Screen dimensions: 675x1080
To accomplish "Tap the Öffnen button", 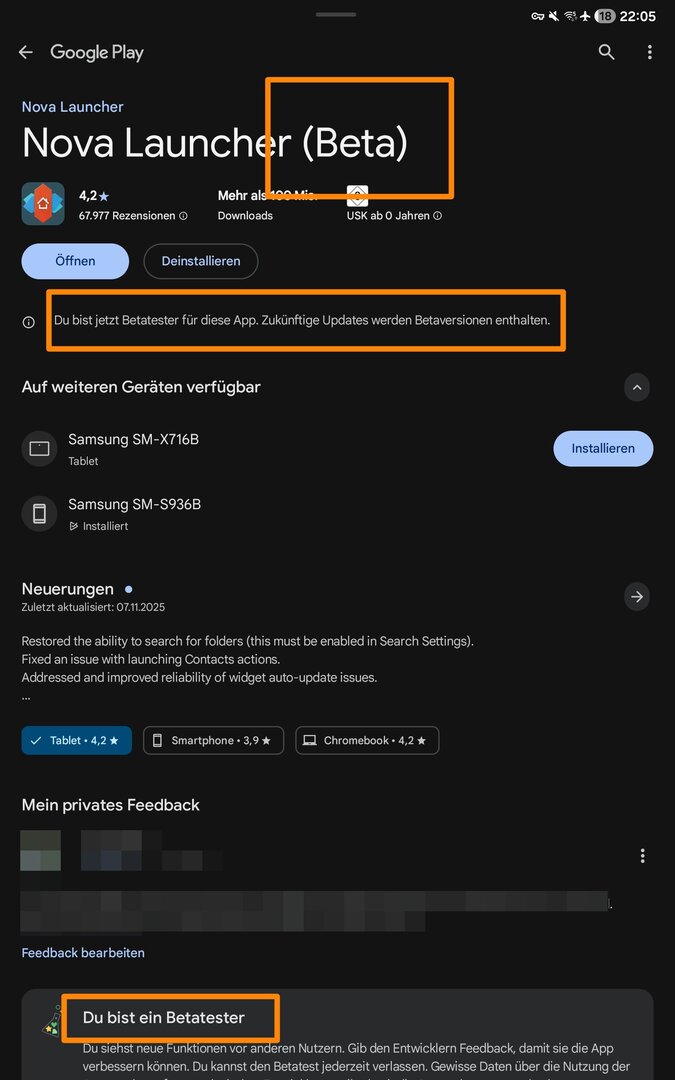I will (75, 261).
